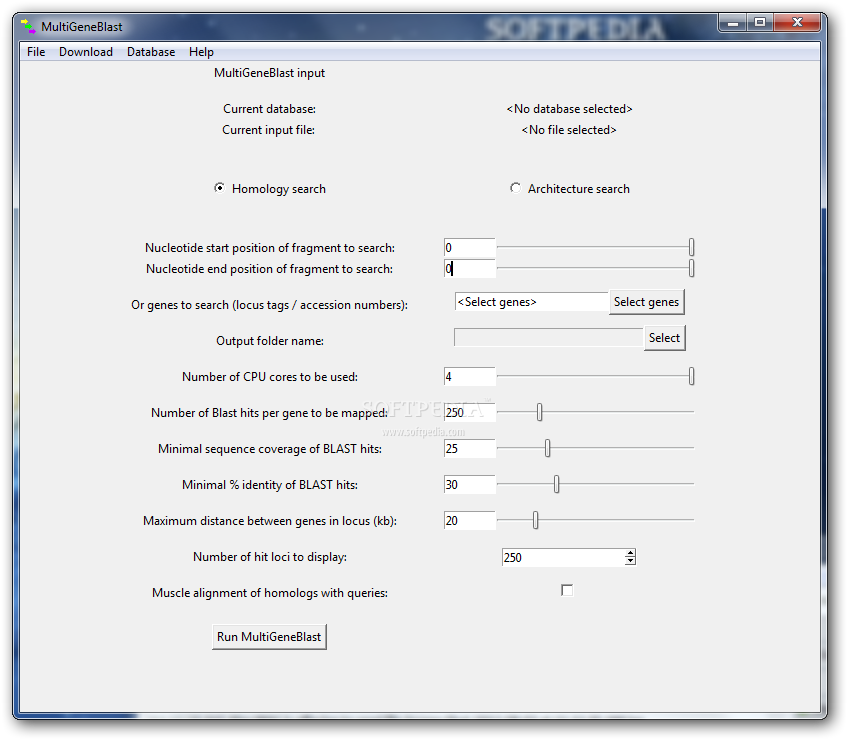Image resolution: width=848 pixels, height=740 pixels.
Task: Click the nucleotide start position slider handle
Action: pos(691,247)
